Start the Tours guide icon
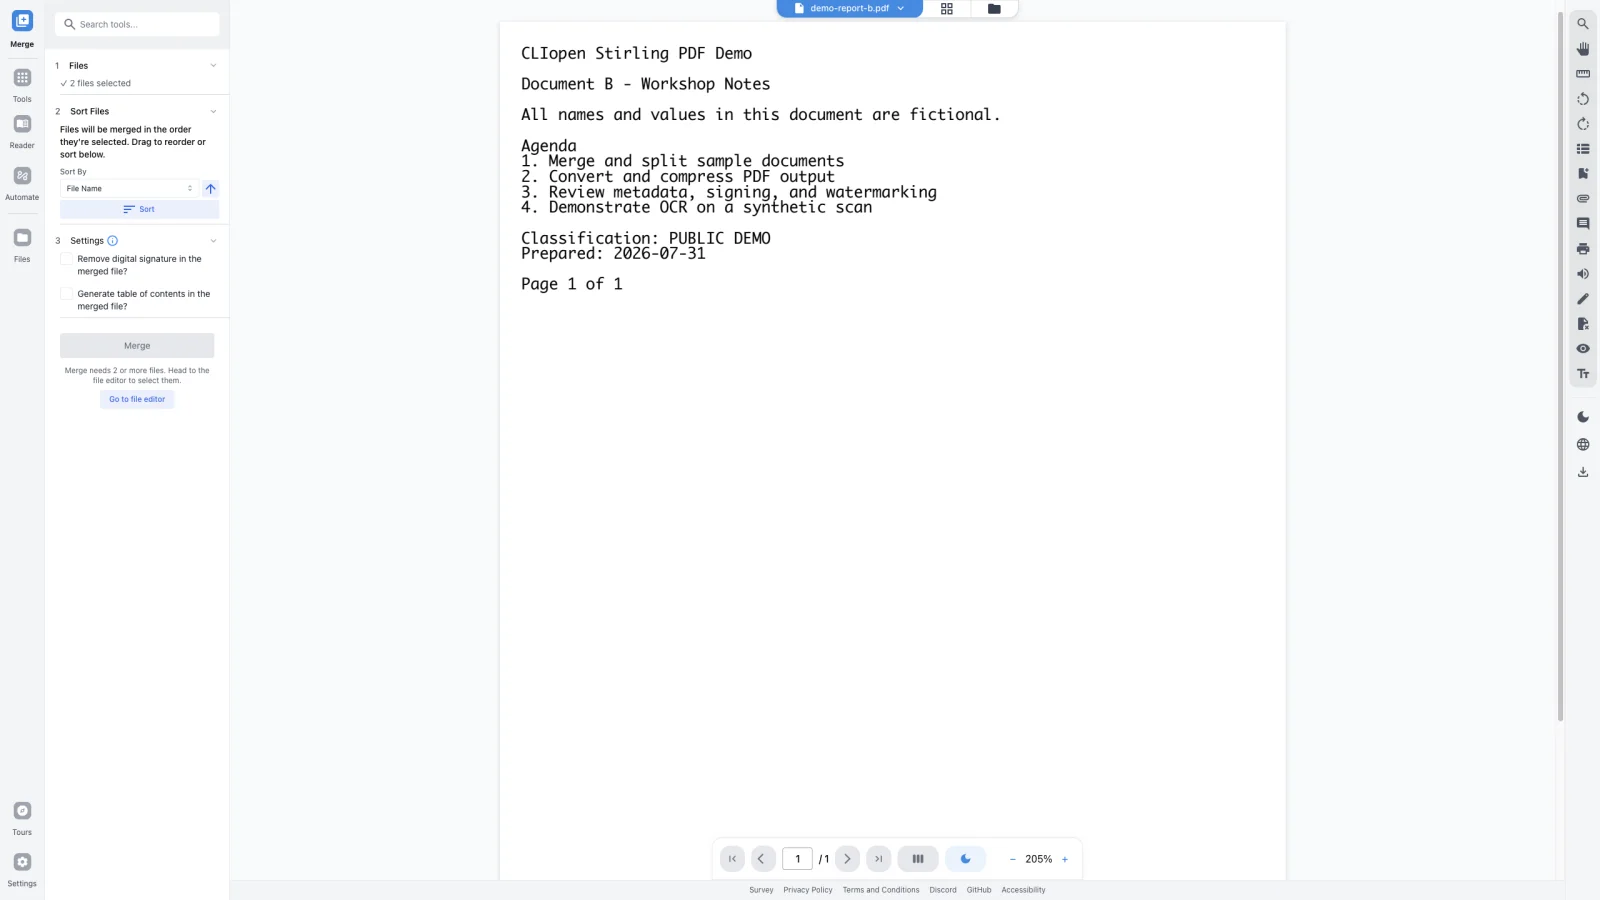1600x900 pixels. [x=22, y=811]
